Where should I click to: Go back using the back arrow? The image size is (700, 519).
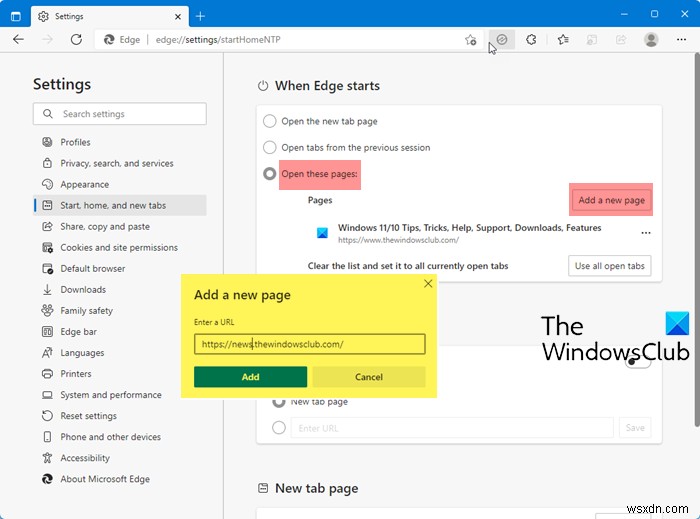(x=18, y=39)
